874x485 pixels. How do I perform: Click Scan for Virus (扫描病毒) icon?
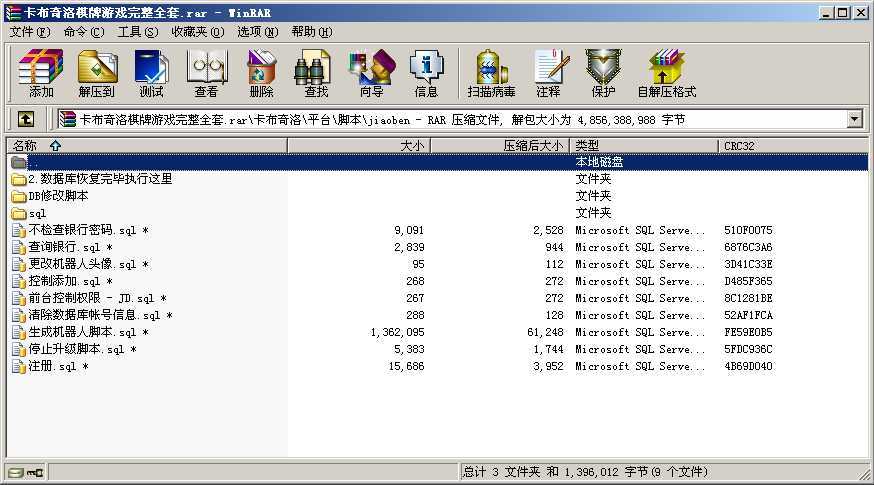(491, 73)
